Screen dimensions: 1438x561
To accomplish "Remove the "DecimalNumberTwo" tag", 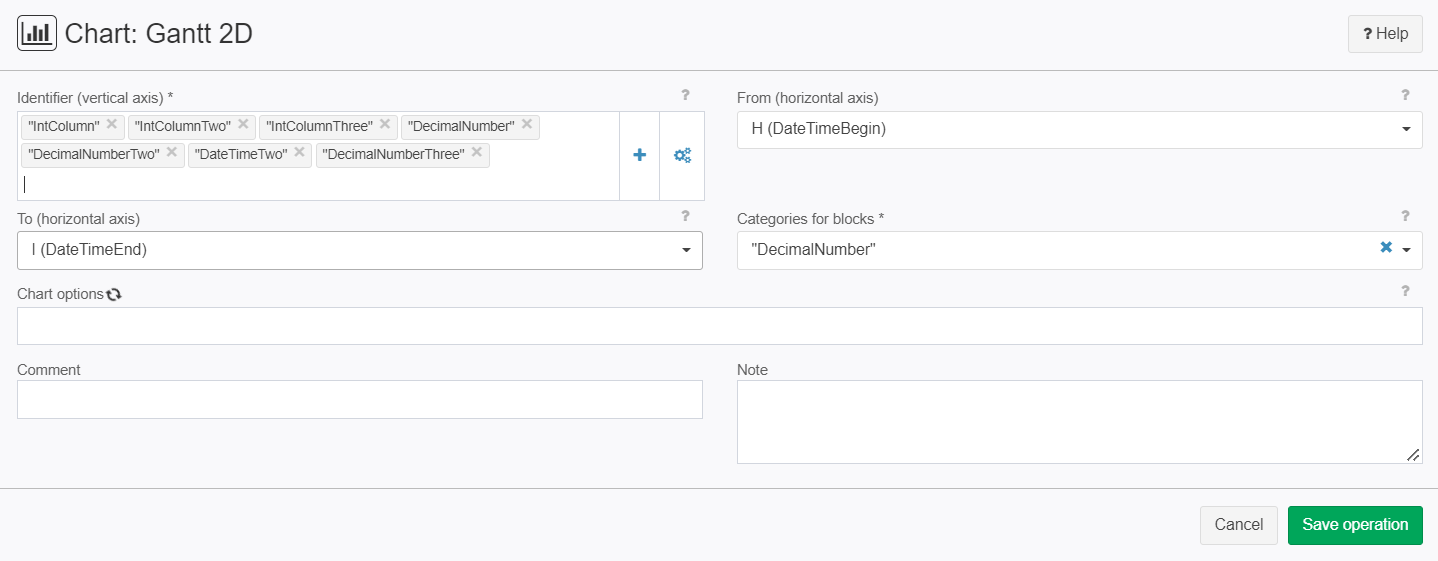I will (x=172, y=153).
